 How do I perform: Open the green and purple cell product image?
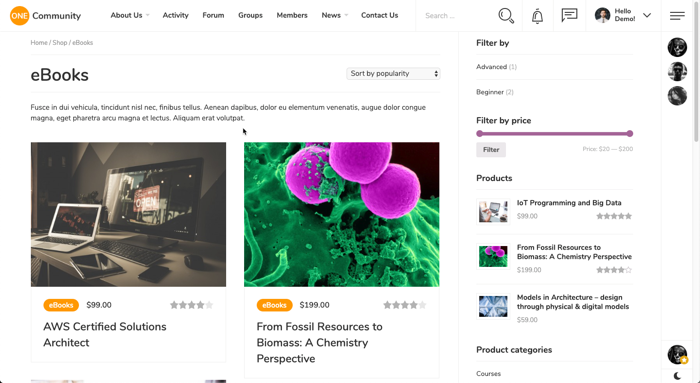coord(342,214)
